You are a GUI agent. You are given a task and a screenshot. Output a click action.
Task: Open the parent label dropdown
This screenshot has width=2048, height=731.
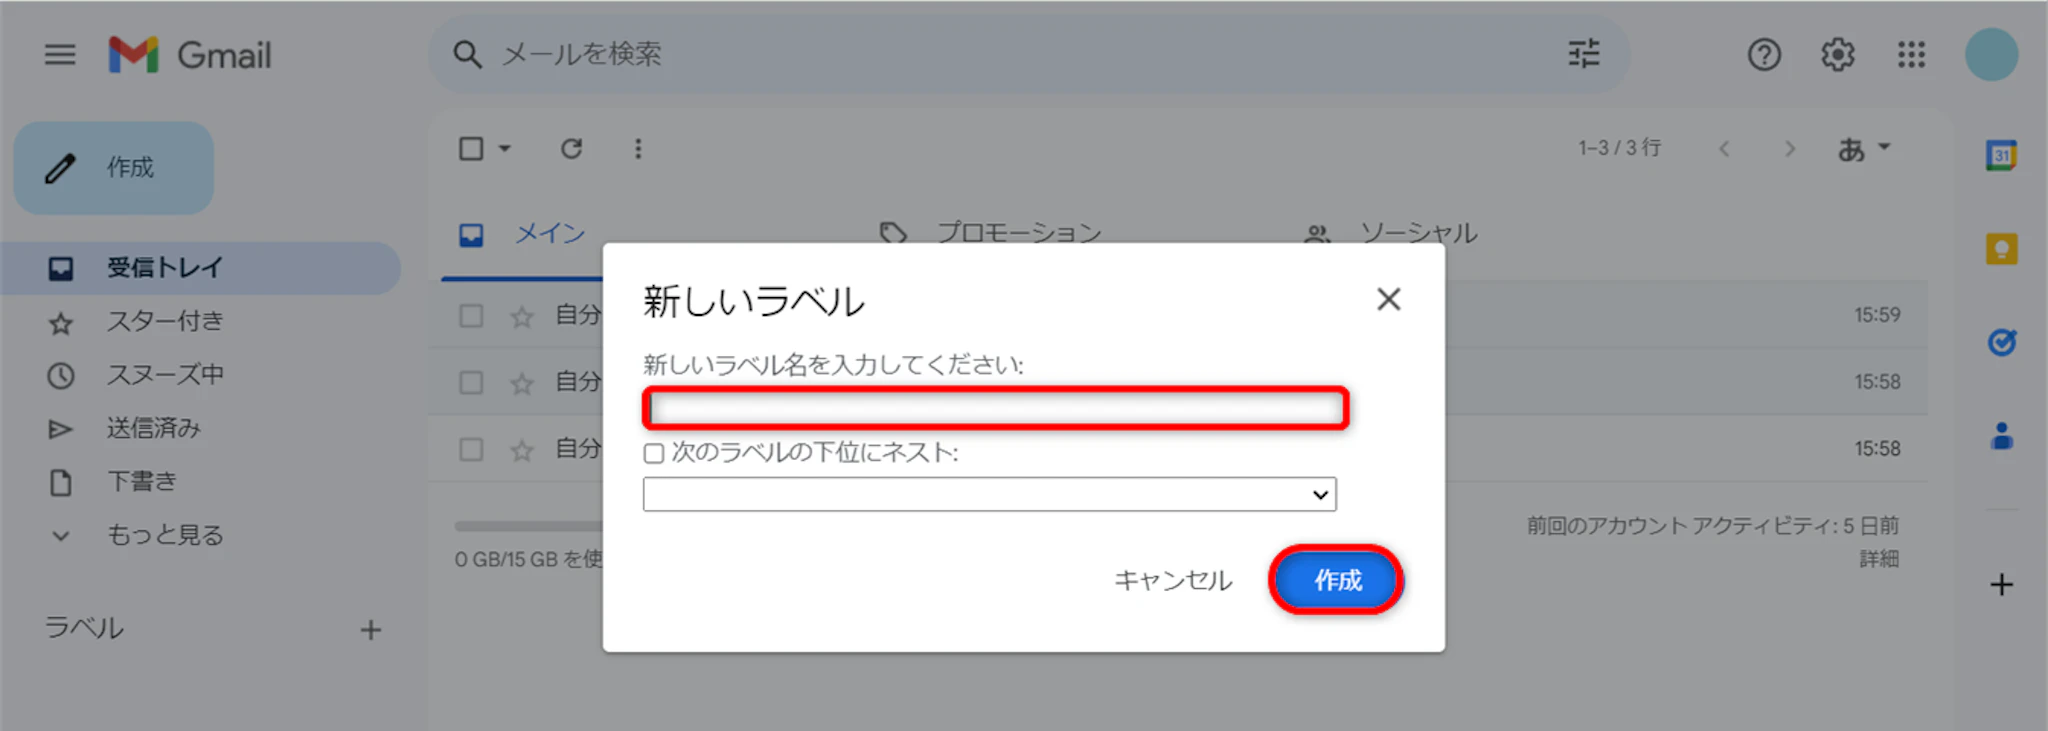(990, 494)
